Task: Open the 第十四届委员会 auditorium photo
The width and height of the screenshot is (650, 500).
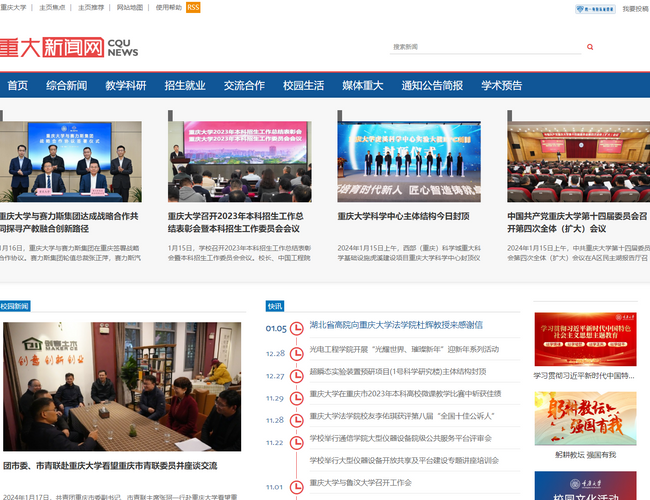Action: tap(579, 162)
